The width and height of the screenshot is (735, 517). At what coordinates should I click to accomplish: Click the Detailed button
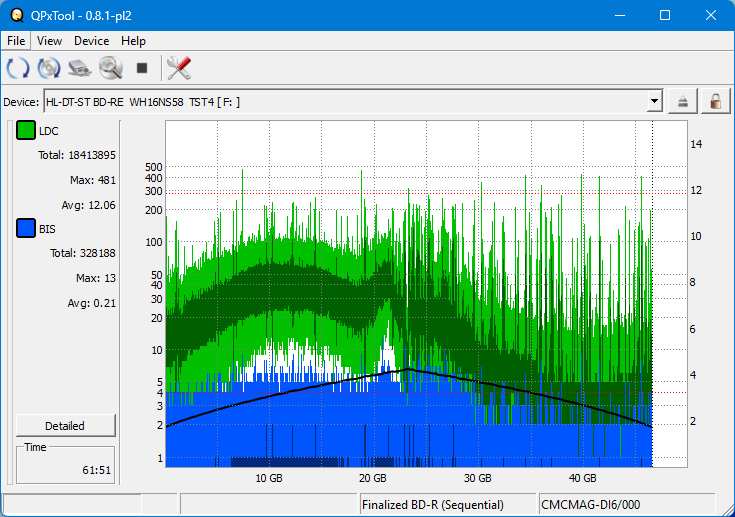65,425
